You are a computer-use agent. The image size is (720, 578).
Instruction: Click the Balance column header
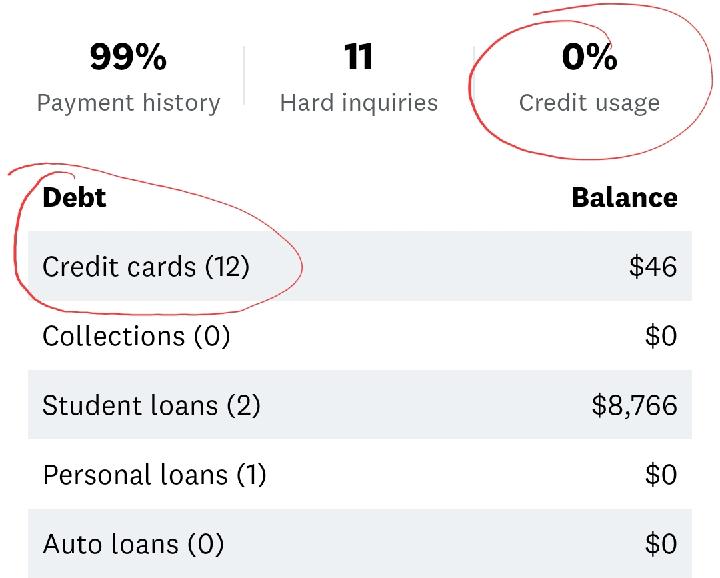click(x=624, y=197)
